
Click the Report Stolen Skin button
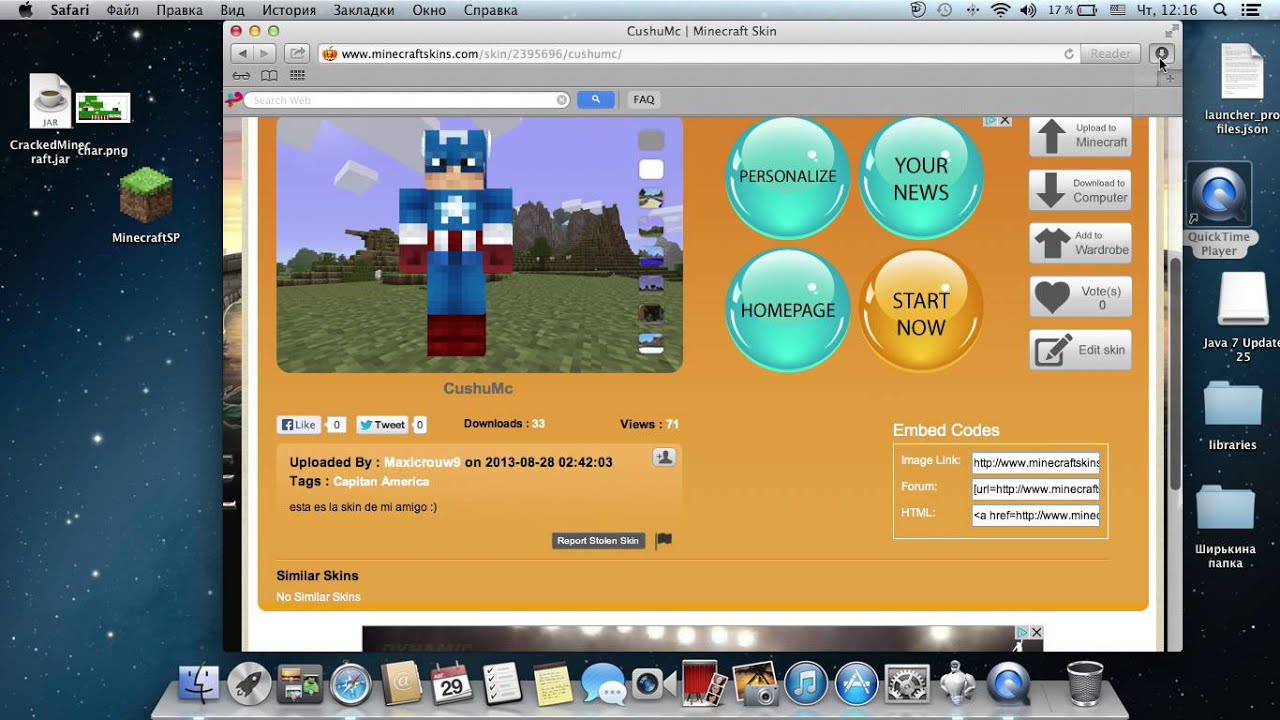(x=598, y=541)
